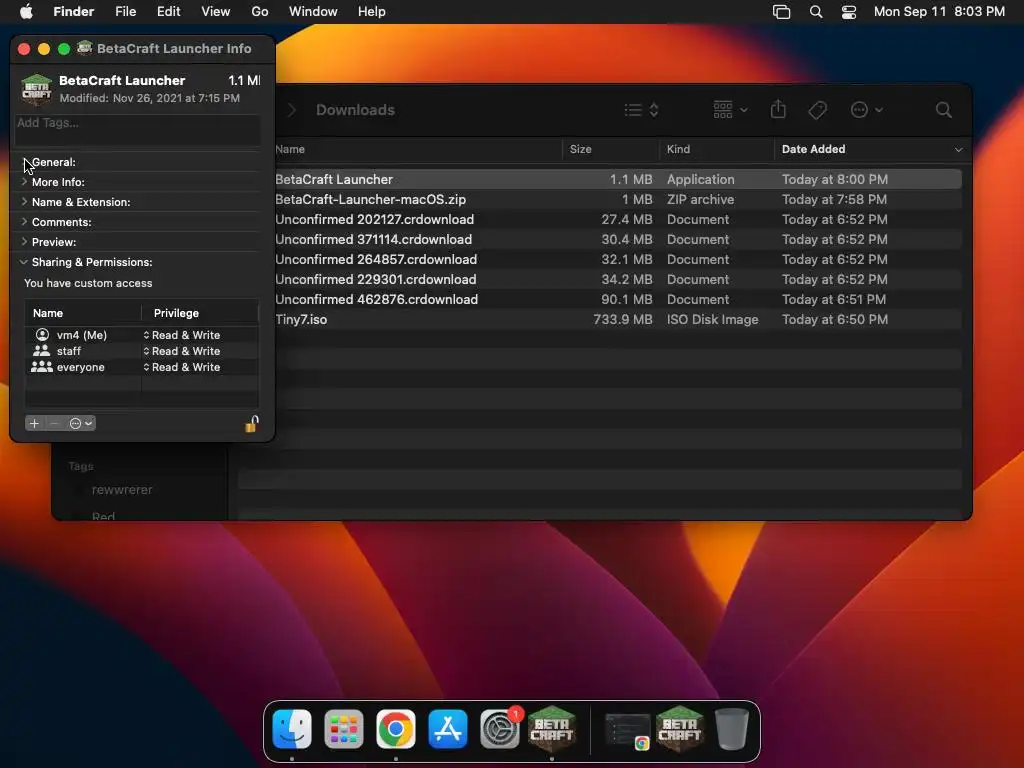Open the Edit menu
The image size is (1024, 768).
coord(168,12)
